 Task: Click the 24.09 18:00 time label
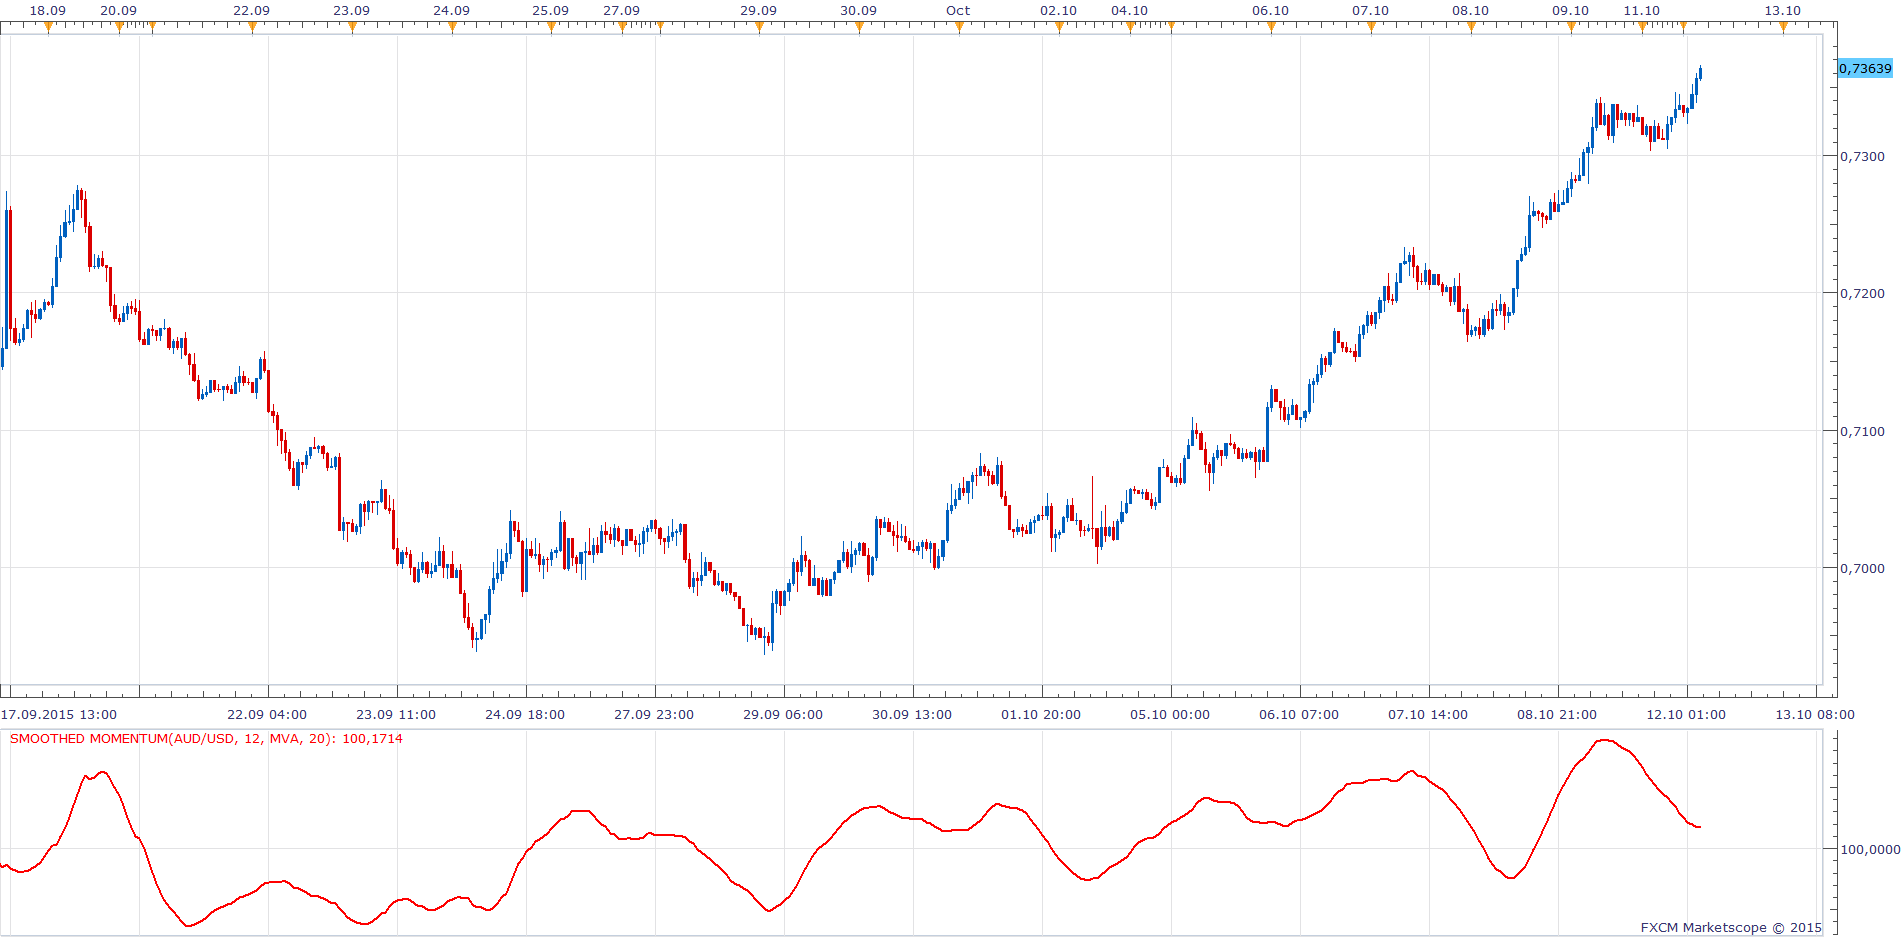click(525, 715)
